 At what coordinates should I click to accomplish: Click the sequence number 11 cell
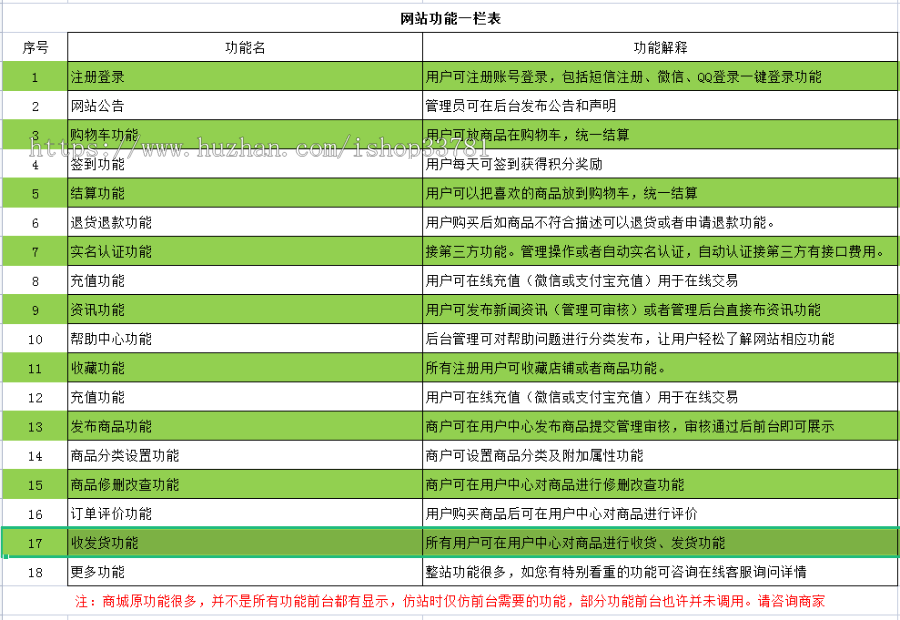click(x=35, y=368)
